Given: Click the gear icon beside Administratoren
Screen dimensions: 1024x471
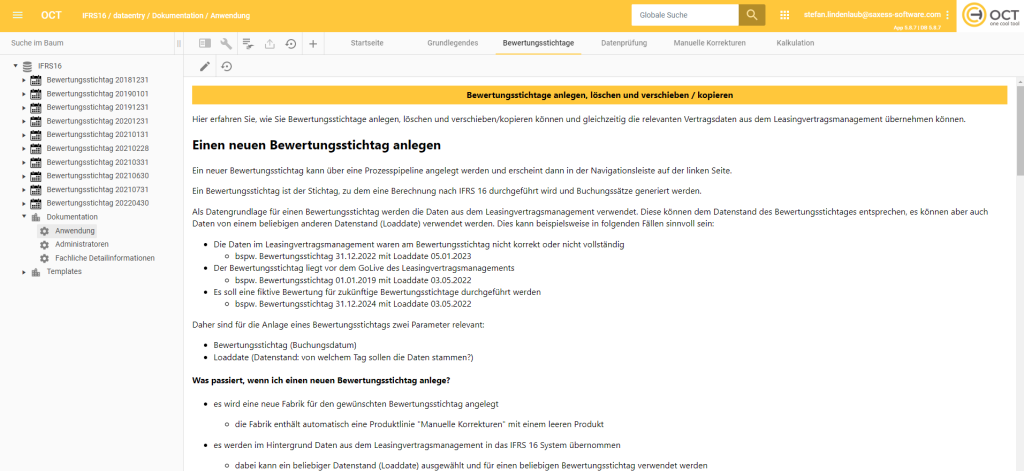Looking at the screenshot, I should 44,244.
